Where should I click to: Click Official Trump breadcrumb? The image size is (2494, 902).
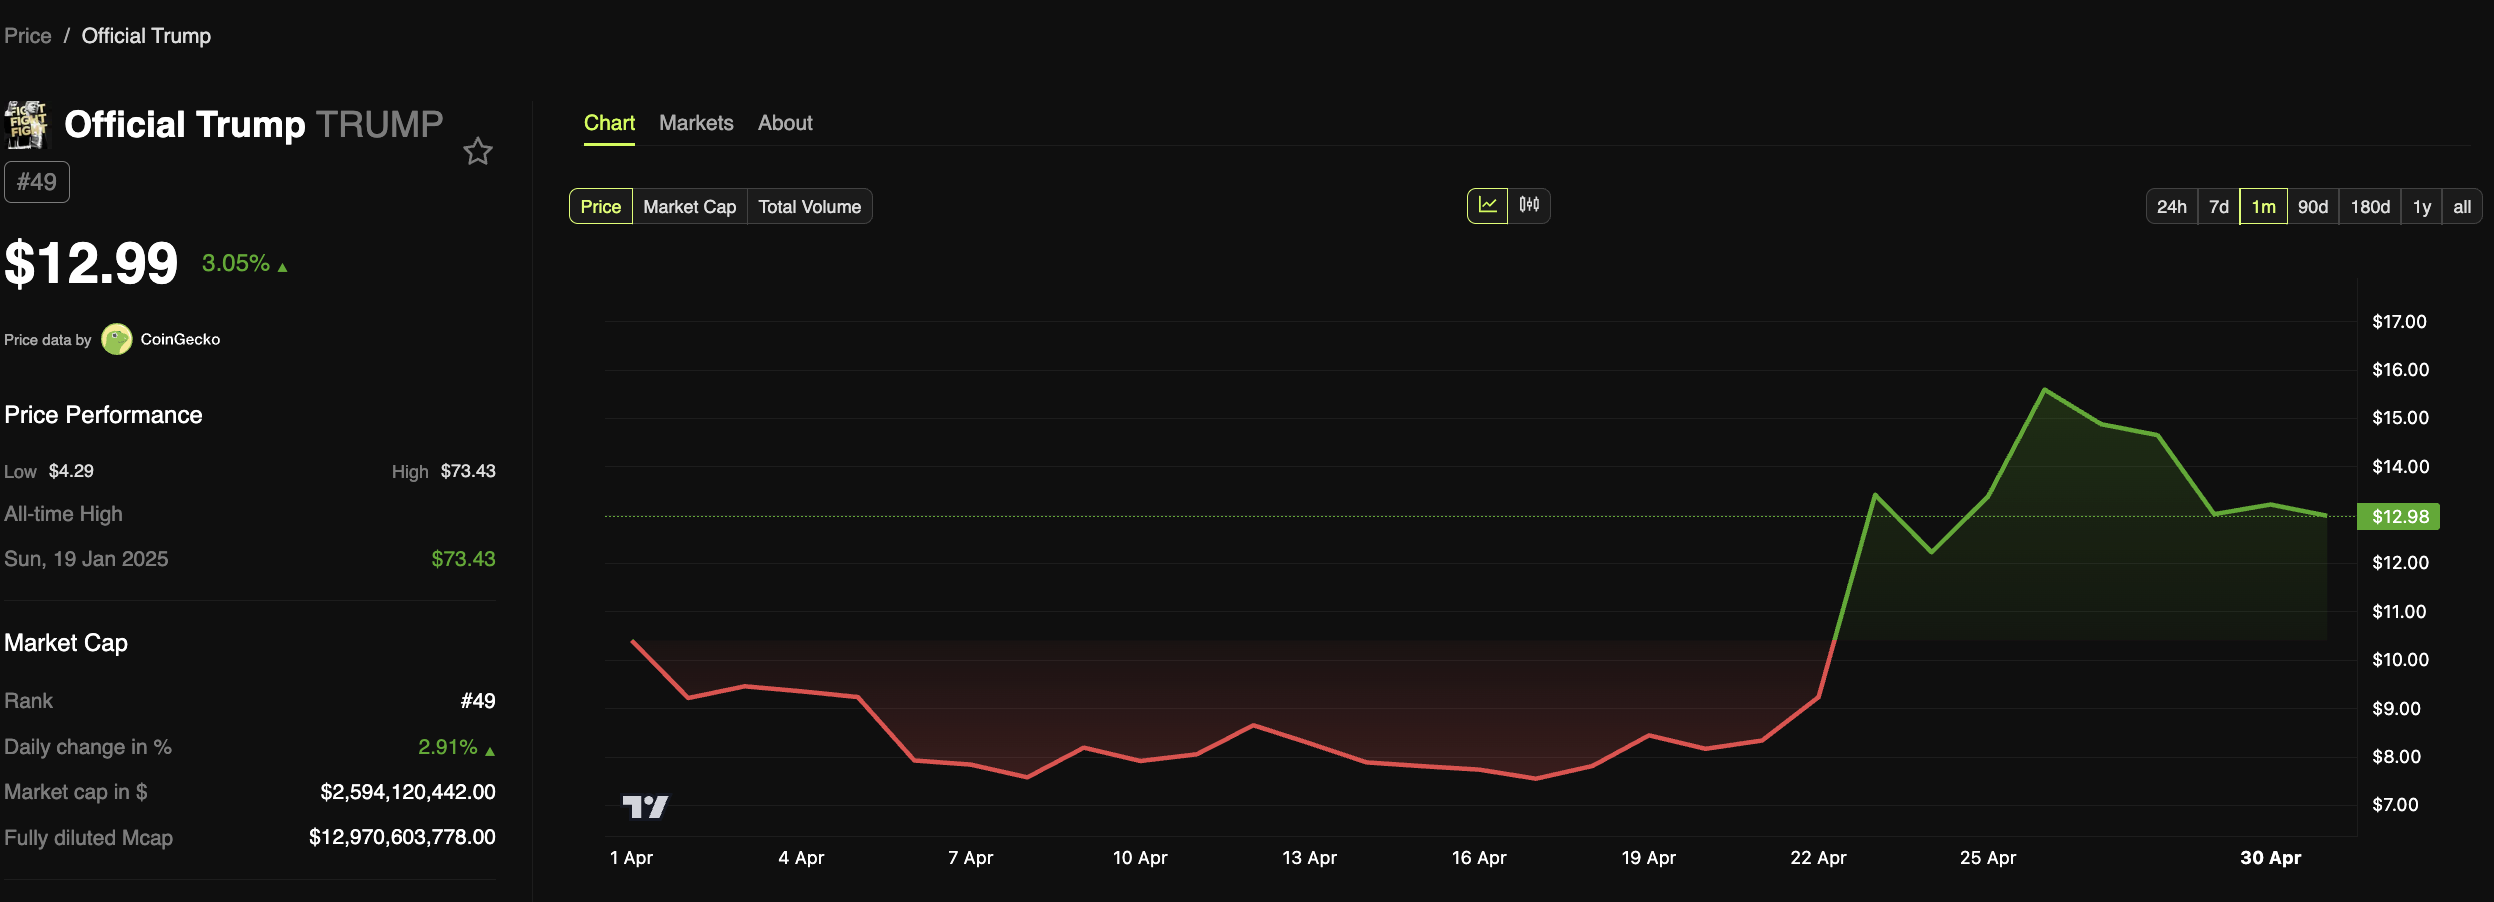click(146, 36)
